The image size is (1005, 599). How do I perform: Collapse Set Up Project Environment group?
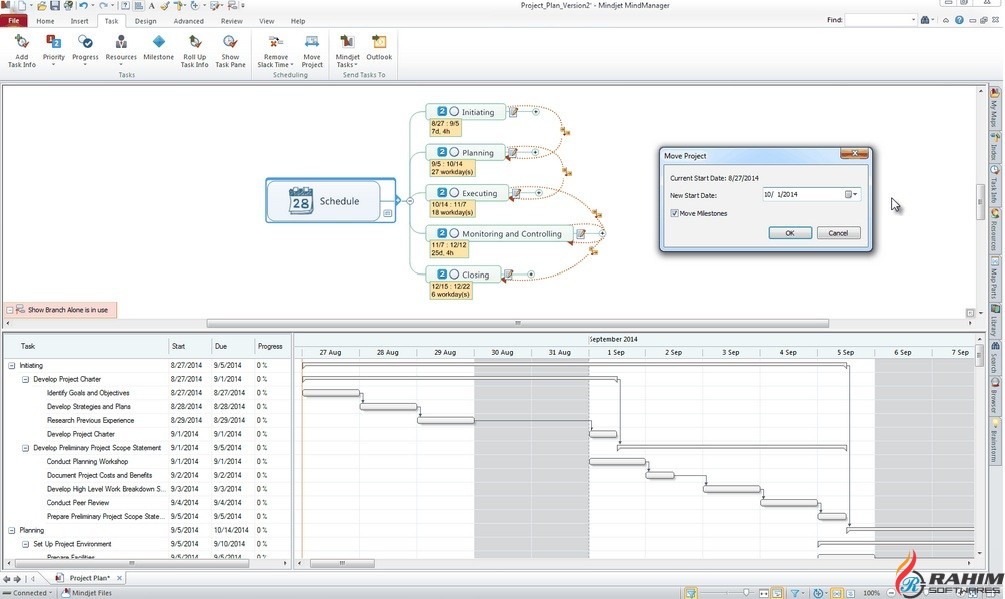[x=26, y=545]
